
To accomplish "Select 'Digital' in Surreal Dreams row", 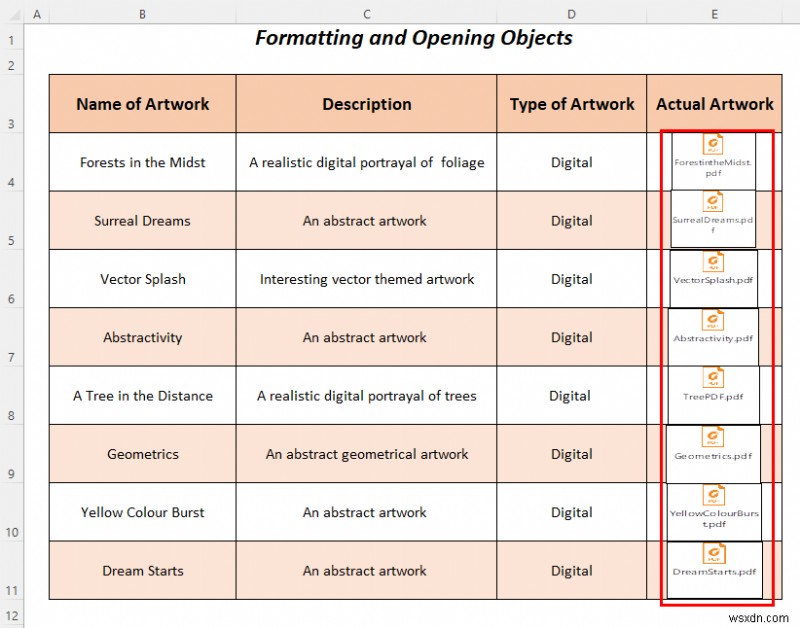I will point(571,220).
